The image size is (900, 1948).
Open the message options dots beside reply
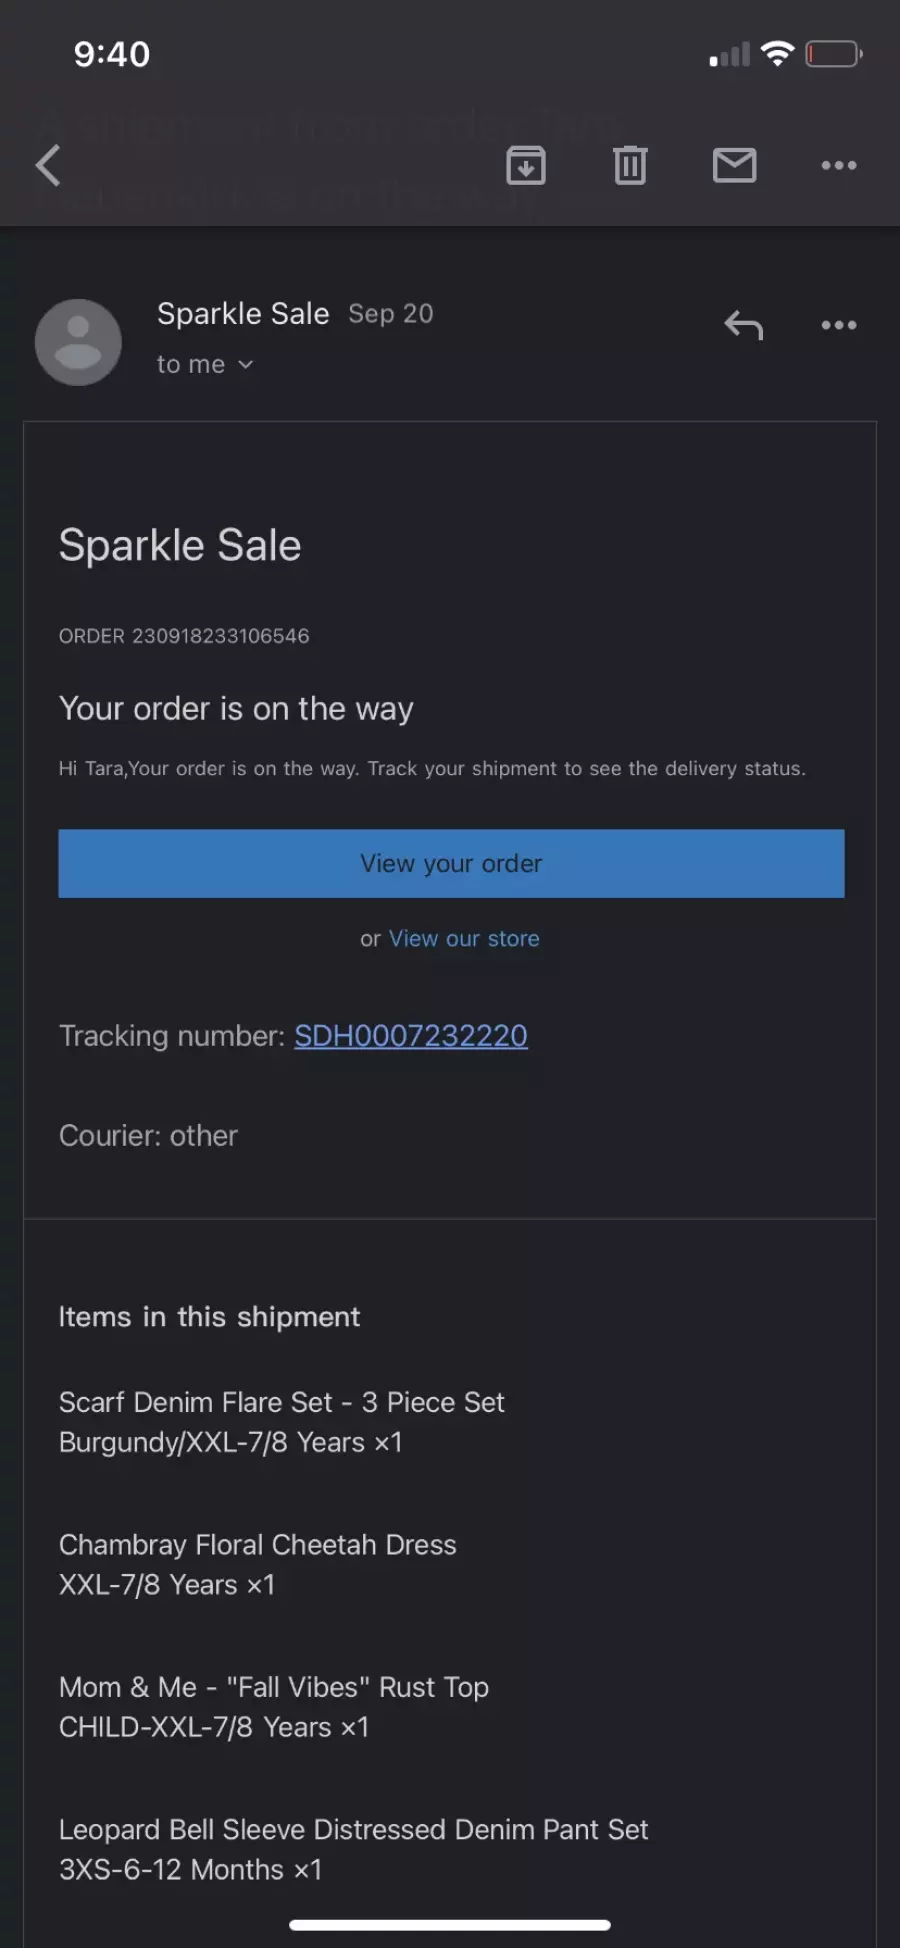[838, 325]
